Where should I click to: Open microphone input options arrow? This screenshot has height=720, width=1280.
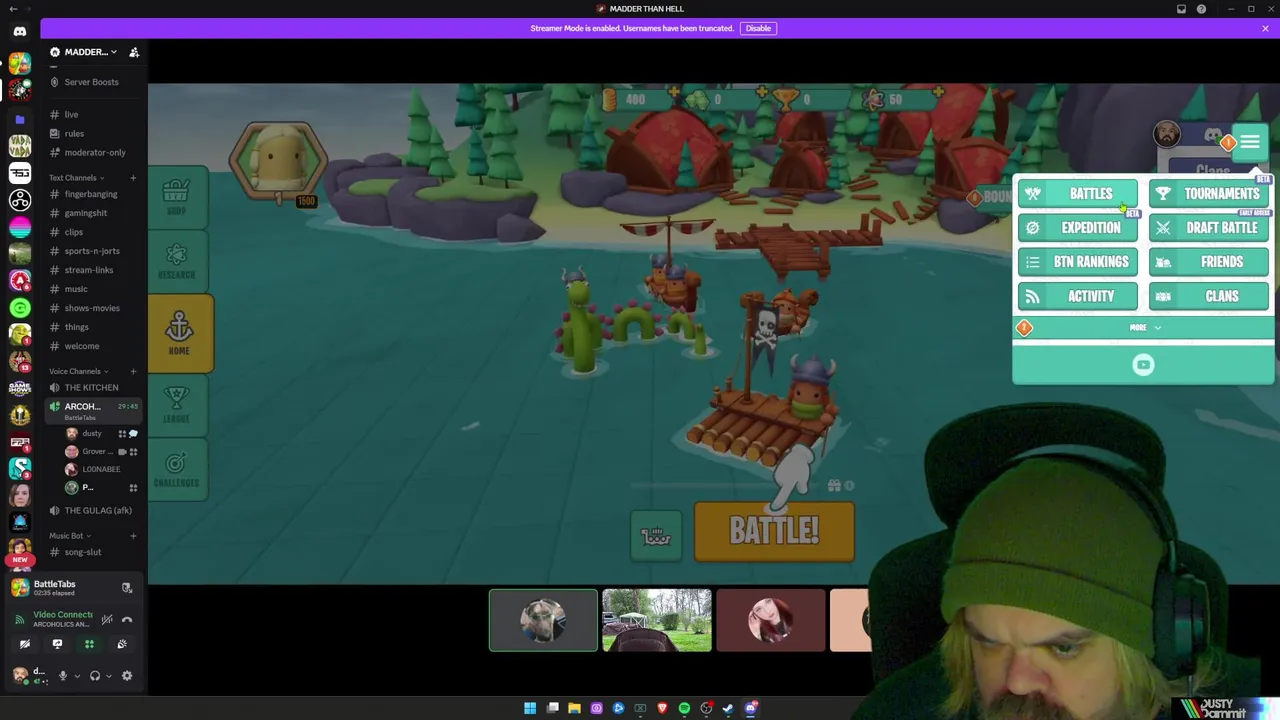coord(77,676)
